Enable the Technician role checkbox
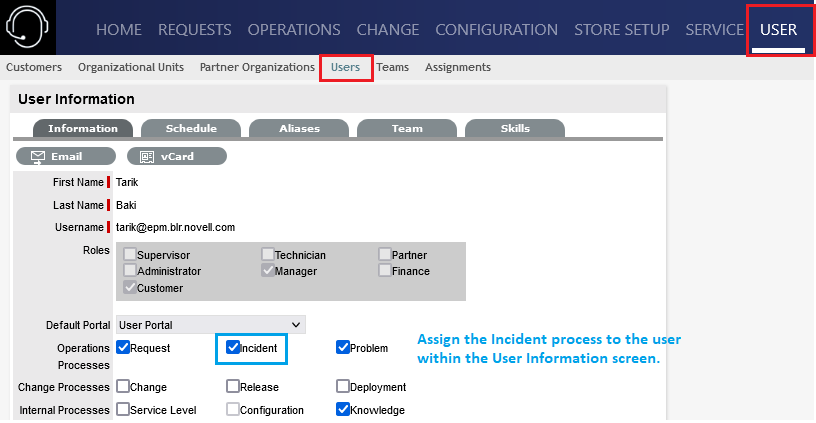The width and height of the screenshot is (816, 423). tap(268, 255)
